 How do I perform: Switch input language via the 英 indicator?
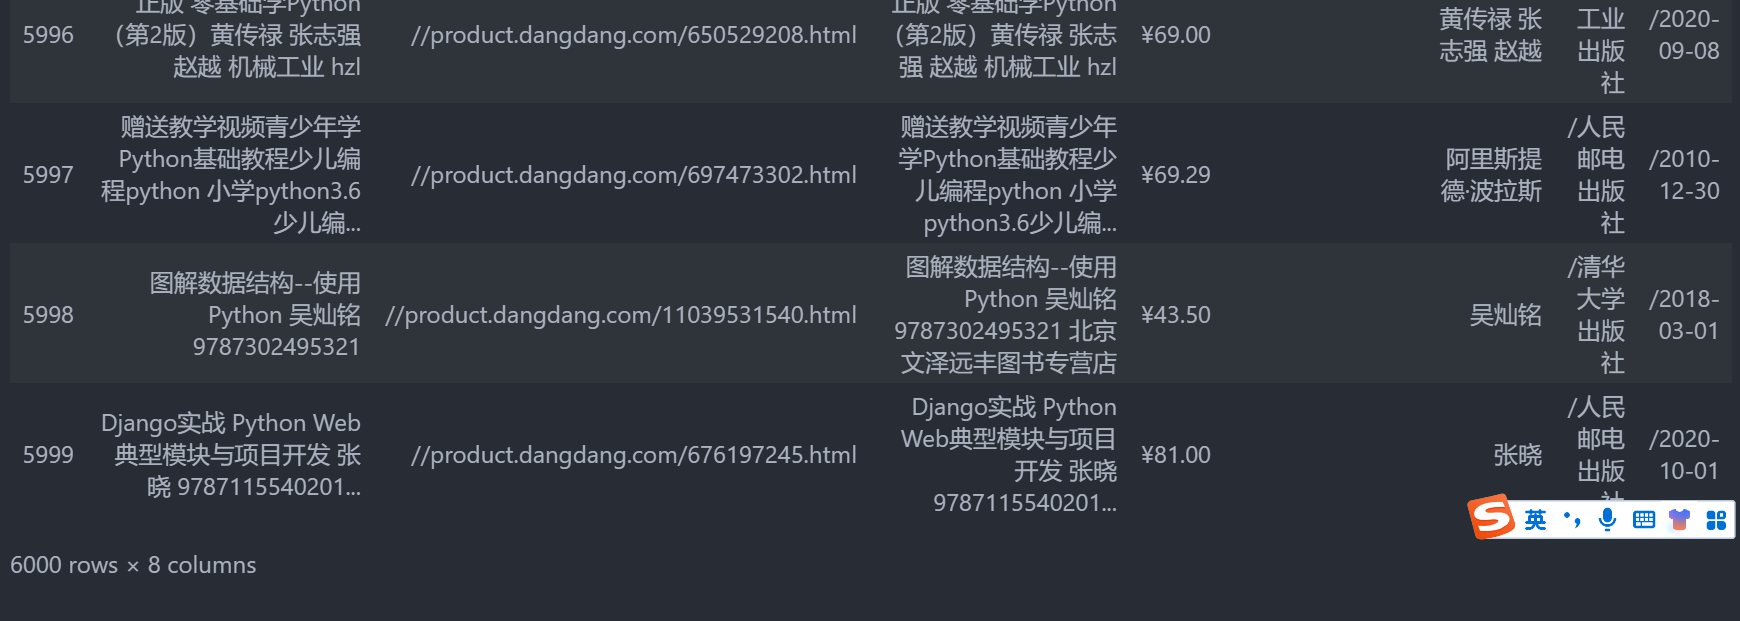(1537, 519)
